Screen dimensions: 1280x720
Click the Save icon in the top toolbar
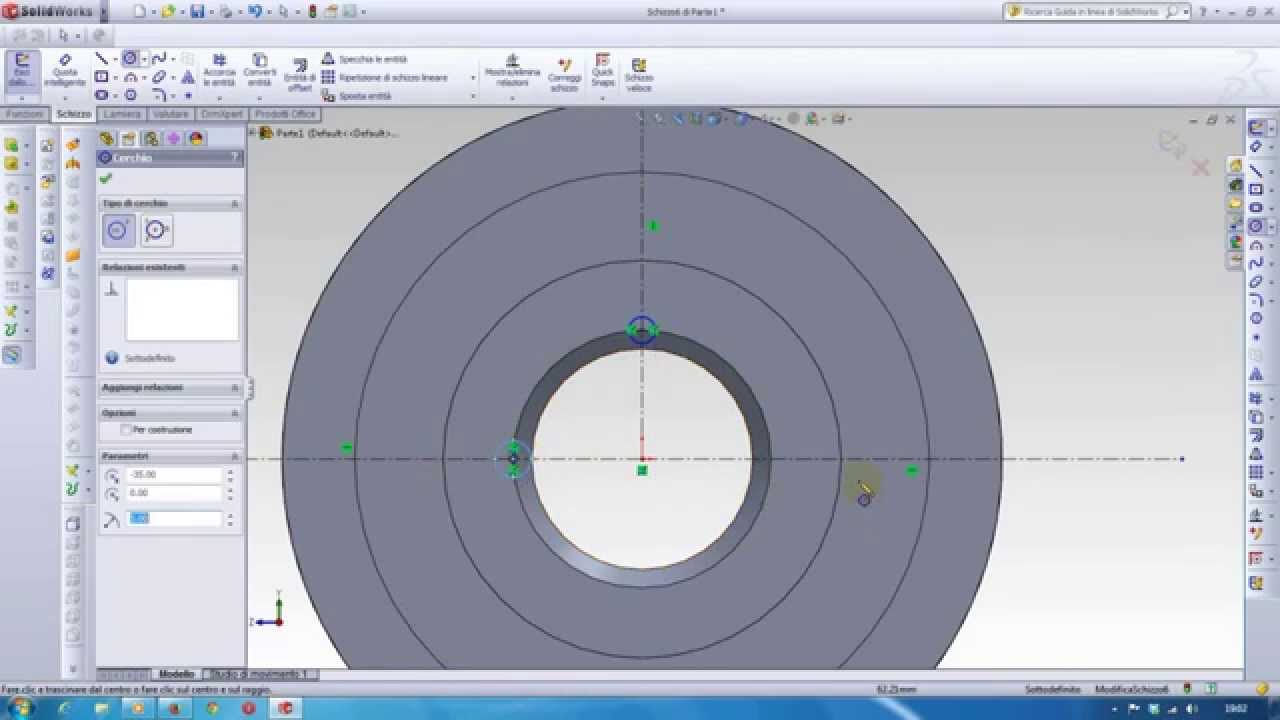pyautogui.click(x=197, y=12)
